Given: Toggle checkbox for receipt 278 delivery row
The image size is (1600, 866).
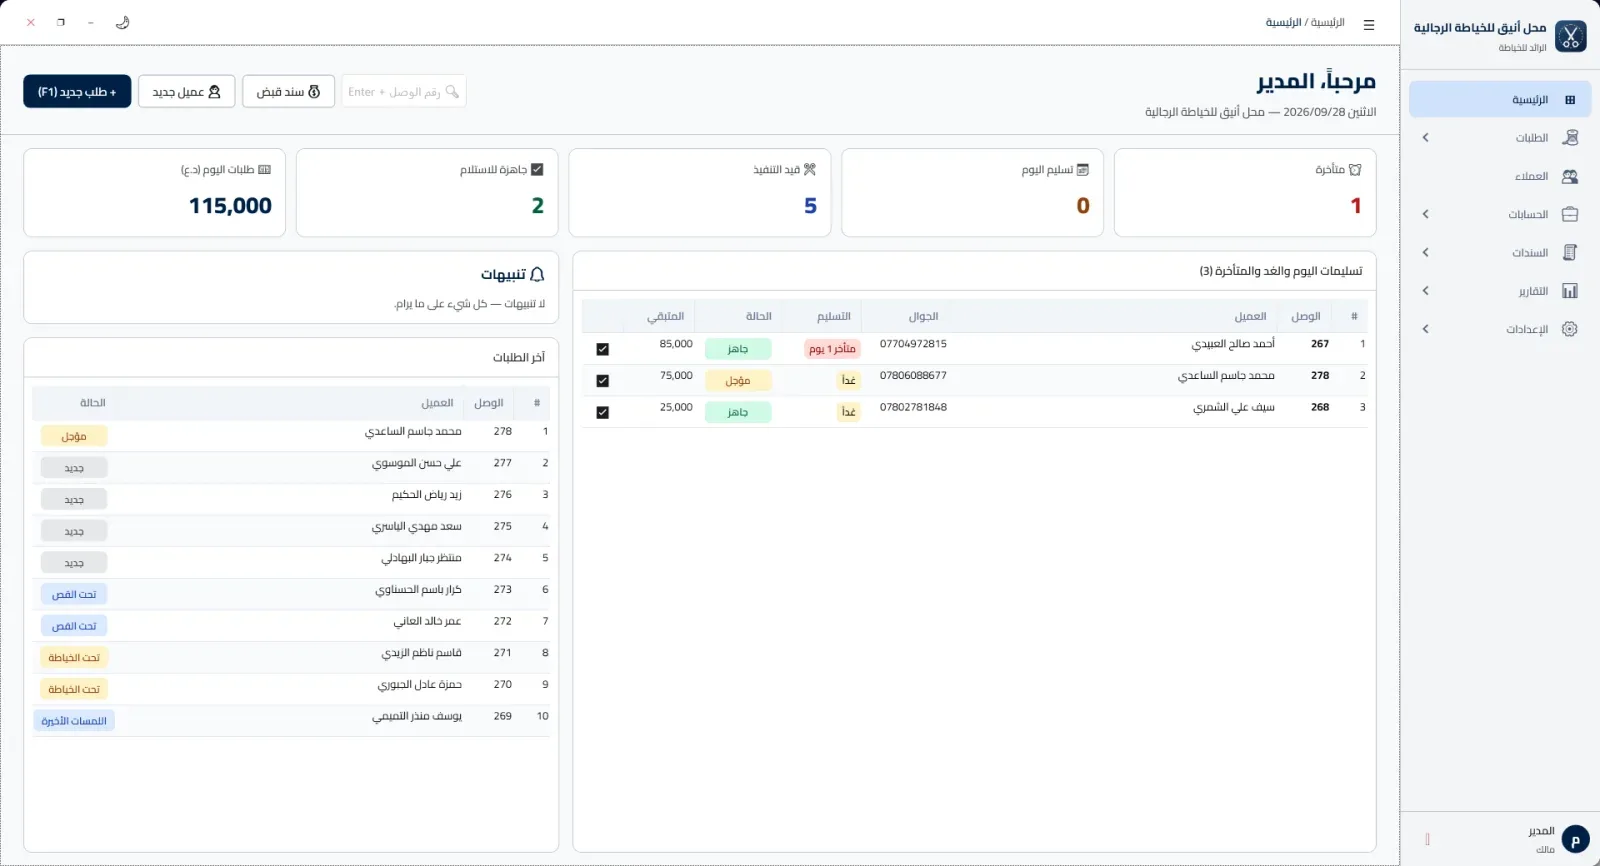Looking at the screenshot, I should pos(602,381).
